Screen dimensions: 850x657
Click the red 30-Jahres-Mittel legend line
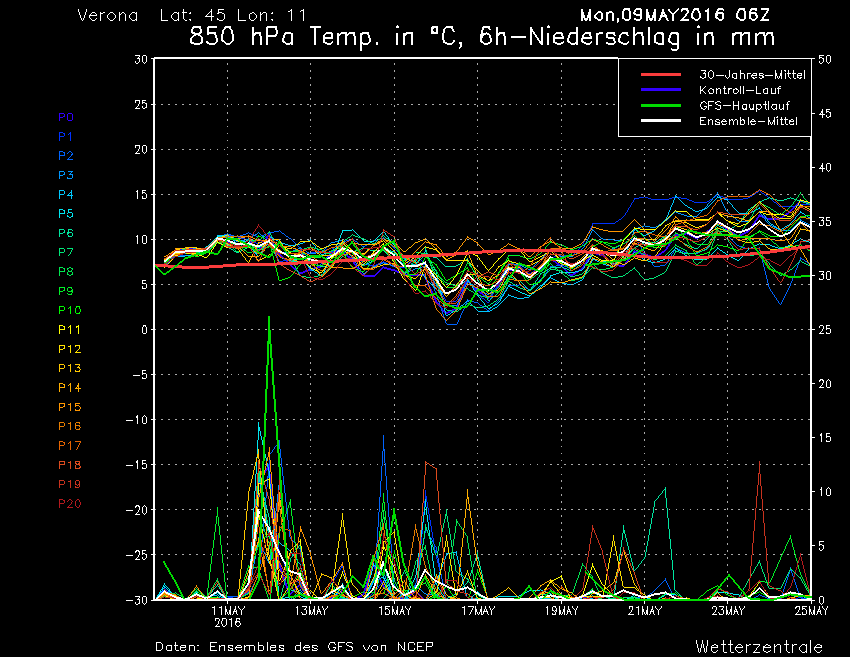pos(661,74)
